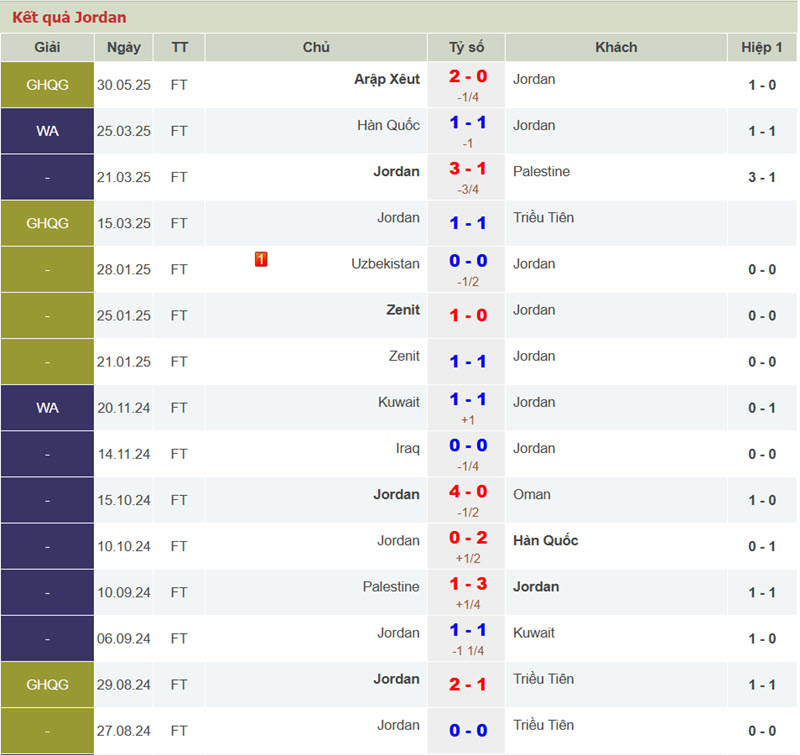Click the -1 1/4 handicap under Jordan vs Kuwait
The image size is (800, 755).
pos(468,651)
